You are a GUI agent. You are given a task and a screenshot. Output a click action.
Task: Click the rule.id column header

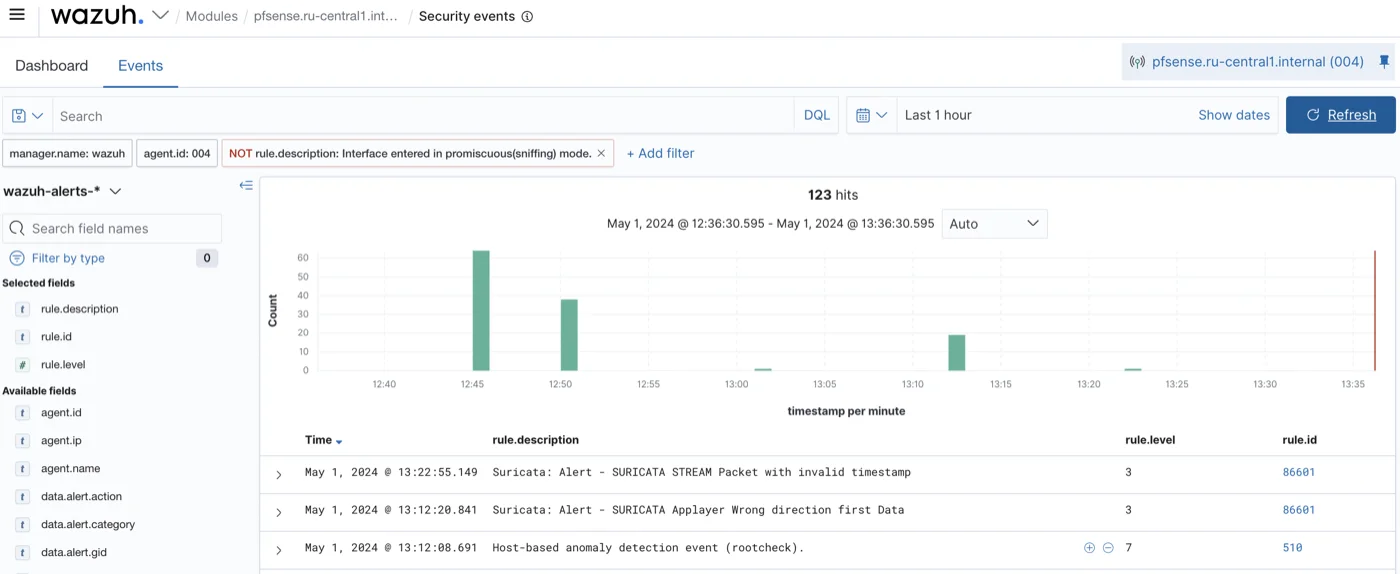[x=1299, y=440]
